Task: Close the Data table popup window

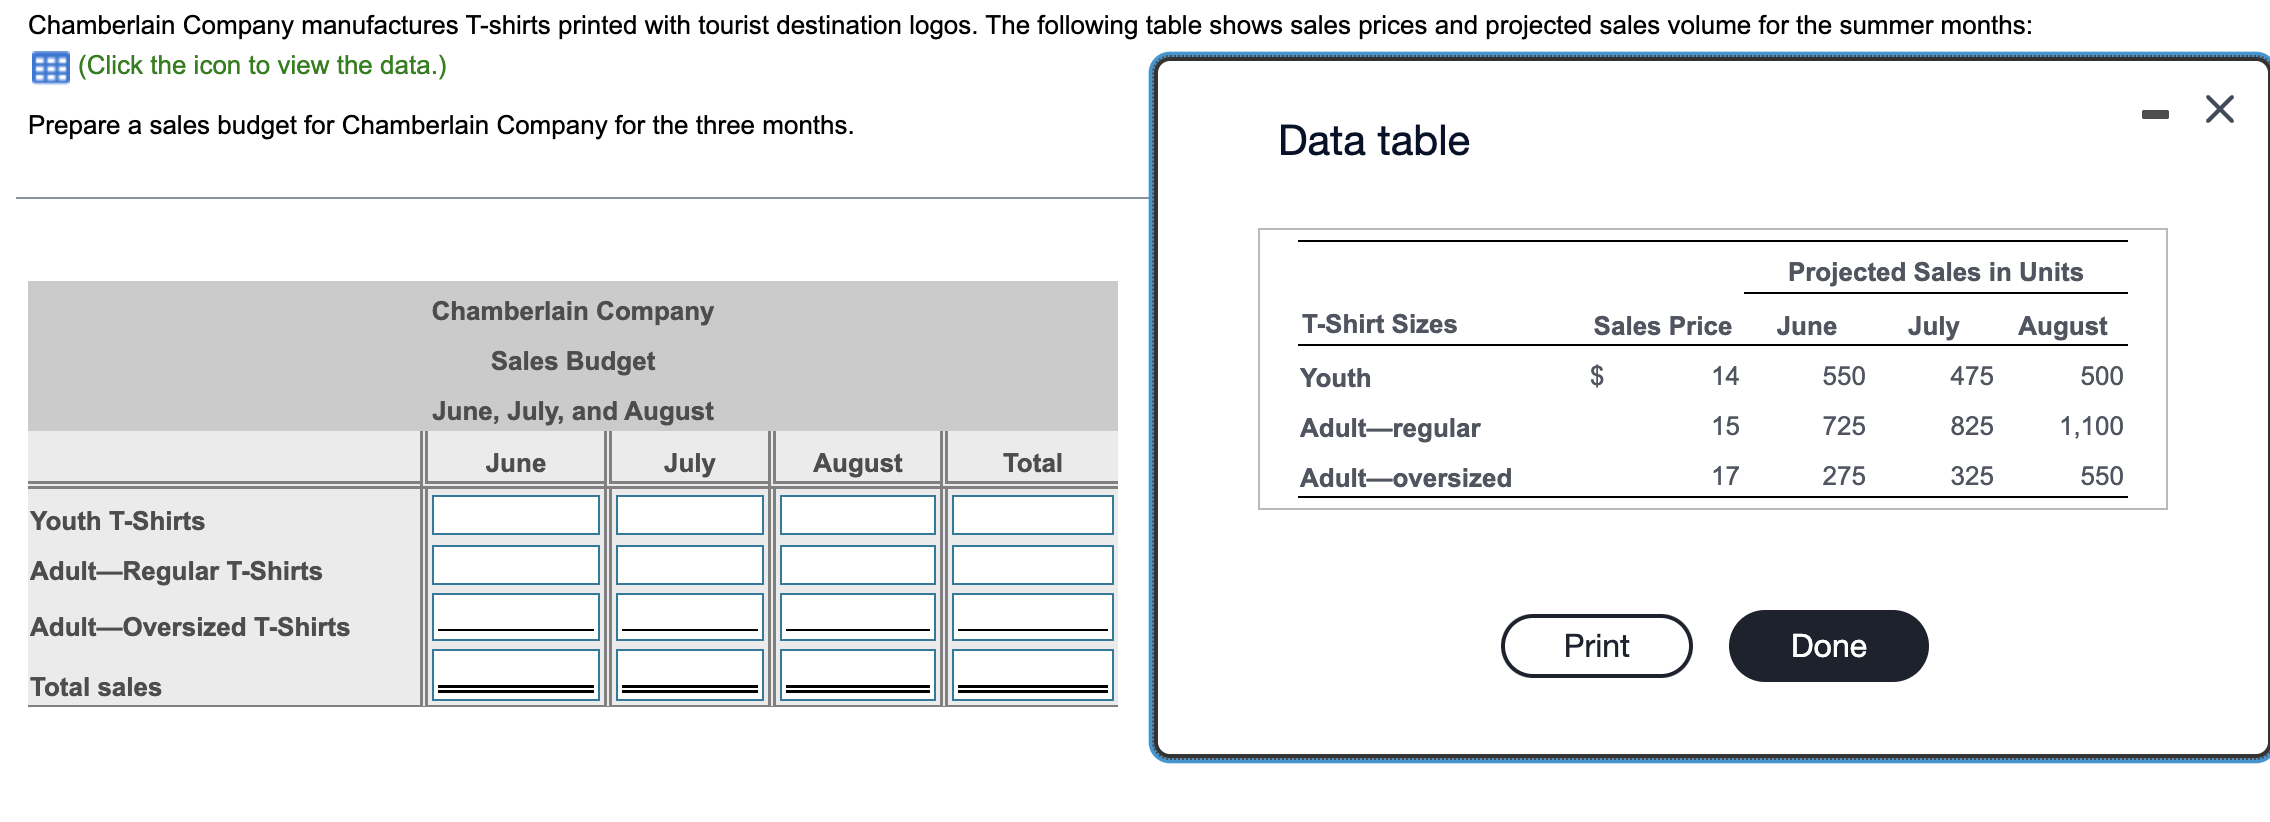Action: point(2218,108)
